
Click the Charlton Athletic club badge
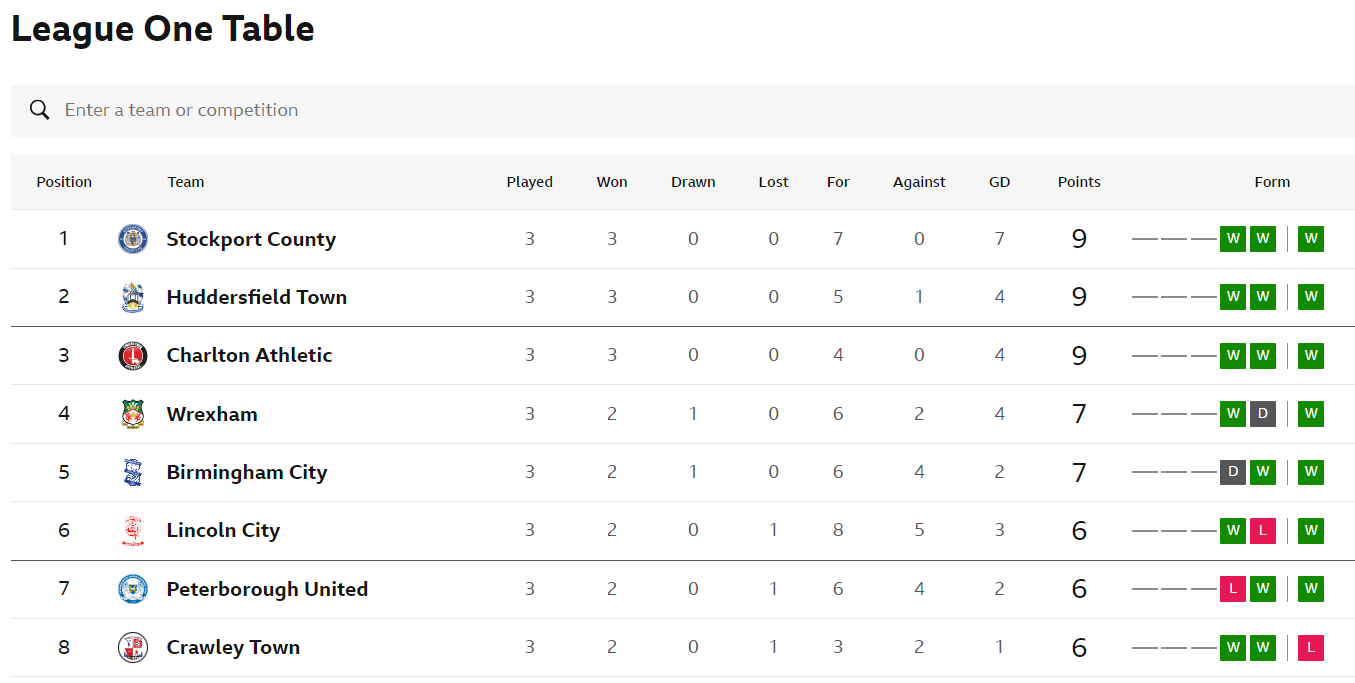pyautogui.click(x=133, y=355)
